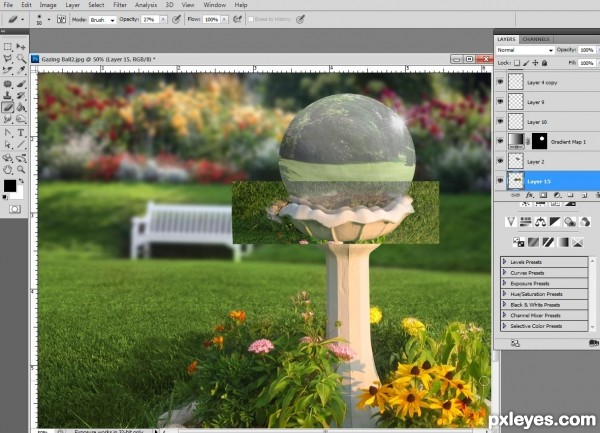Open the Analysis menu
This screenshot has width=600, height=433.
click(x=146, y=5)
